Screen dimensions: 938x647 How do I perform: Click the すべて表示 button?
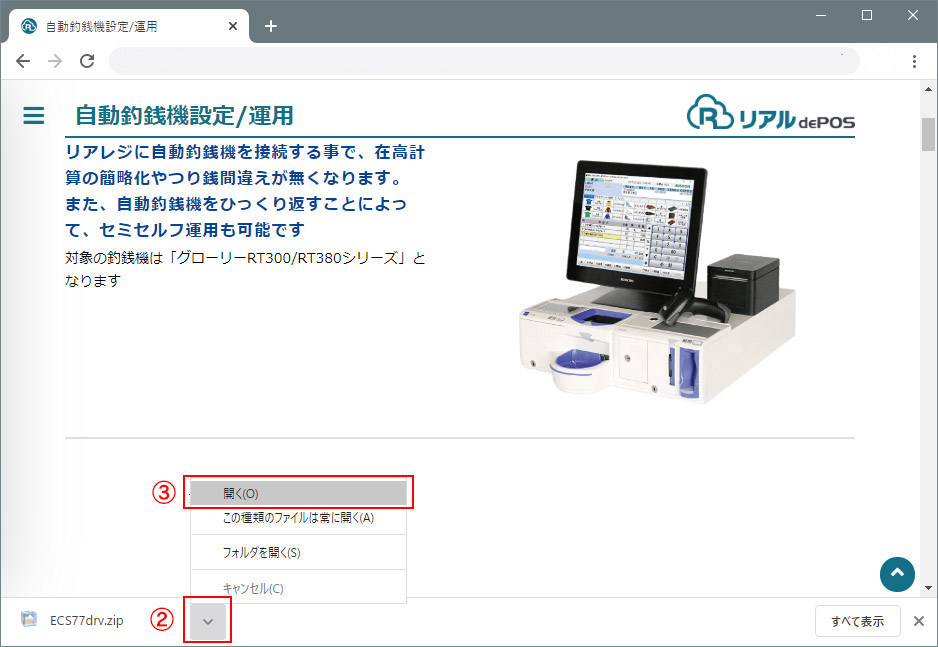click(x=857, y=621)
